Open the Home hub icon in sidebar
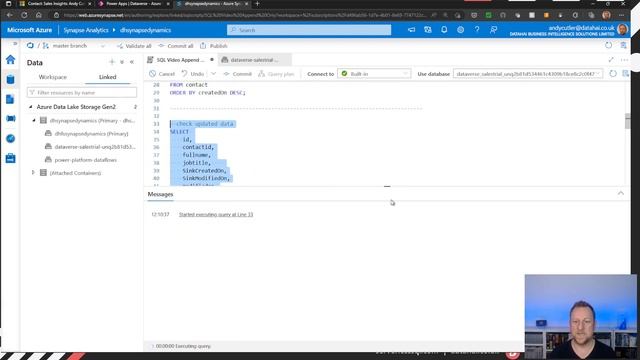Image resolution: width=640 pixels, height=360 pixels. 11,60
